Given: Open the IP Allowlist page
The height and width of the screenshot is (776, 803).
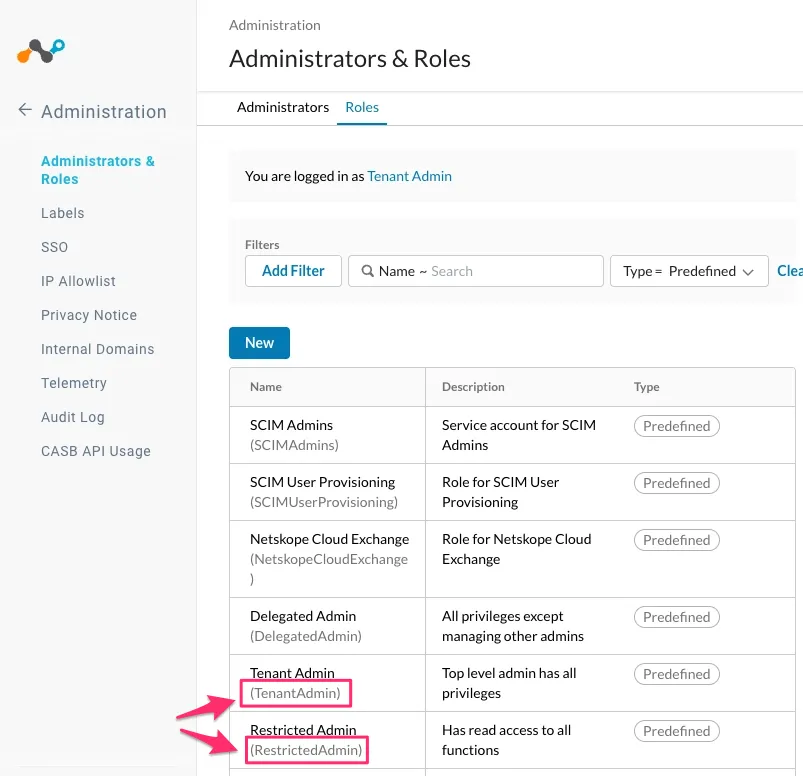Looking at the screenshot, I should click(78, 281).
